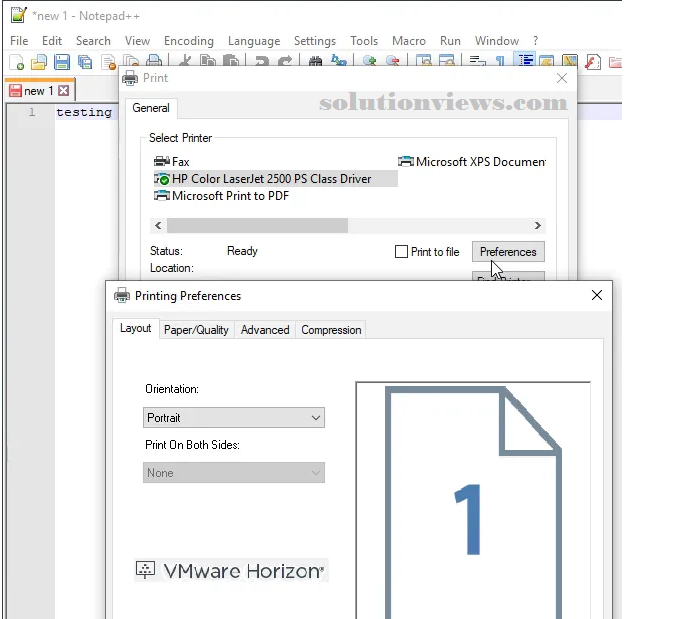Image resolution: width=683 pixels, height=619 pixels.
Task: Click the Preferences button
Action: point(508,251)
